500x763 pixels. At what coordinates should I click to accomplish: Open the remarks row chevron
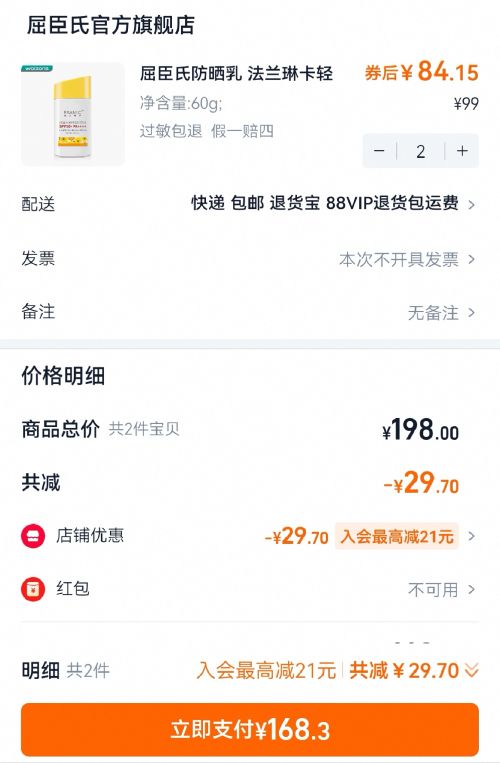pos(471,312)
